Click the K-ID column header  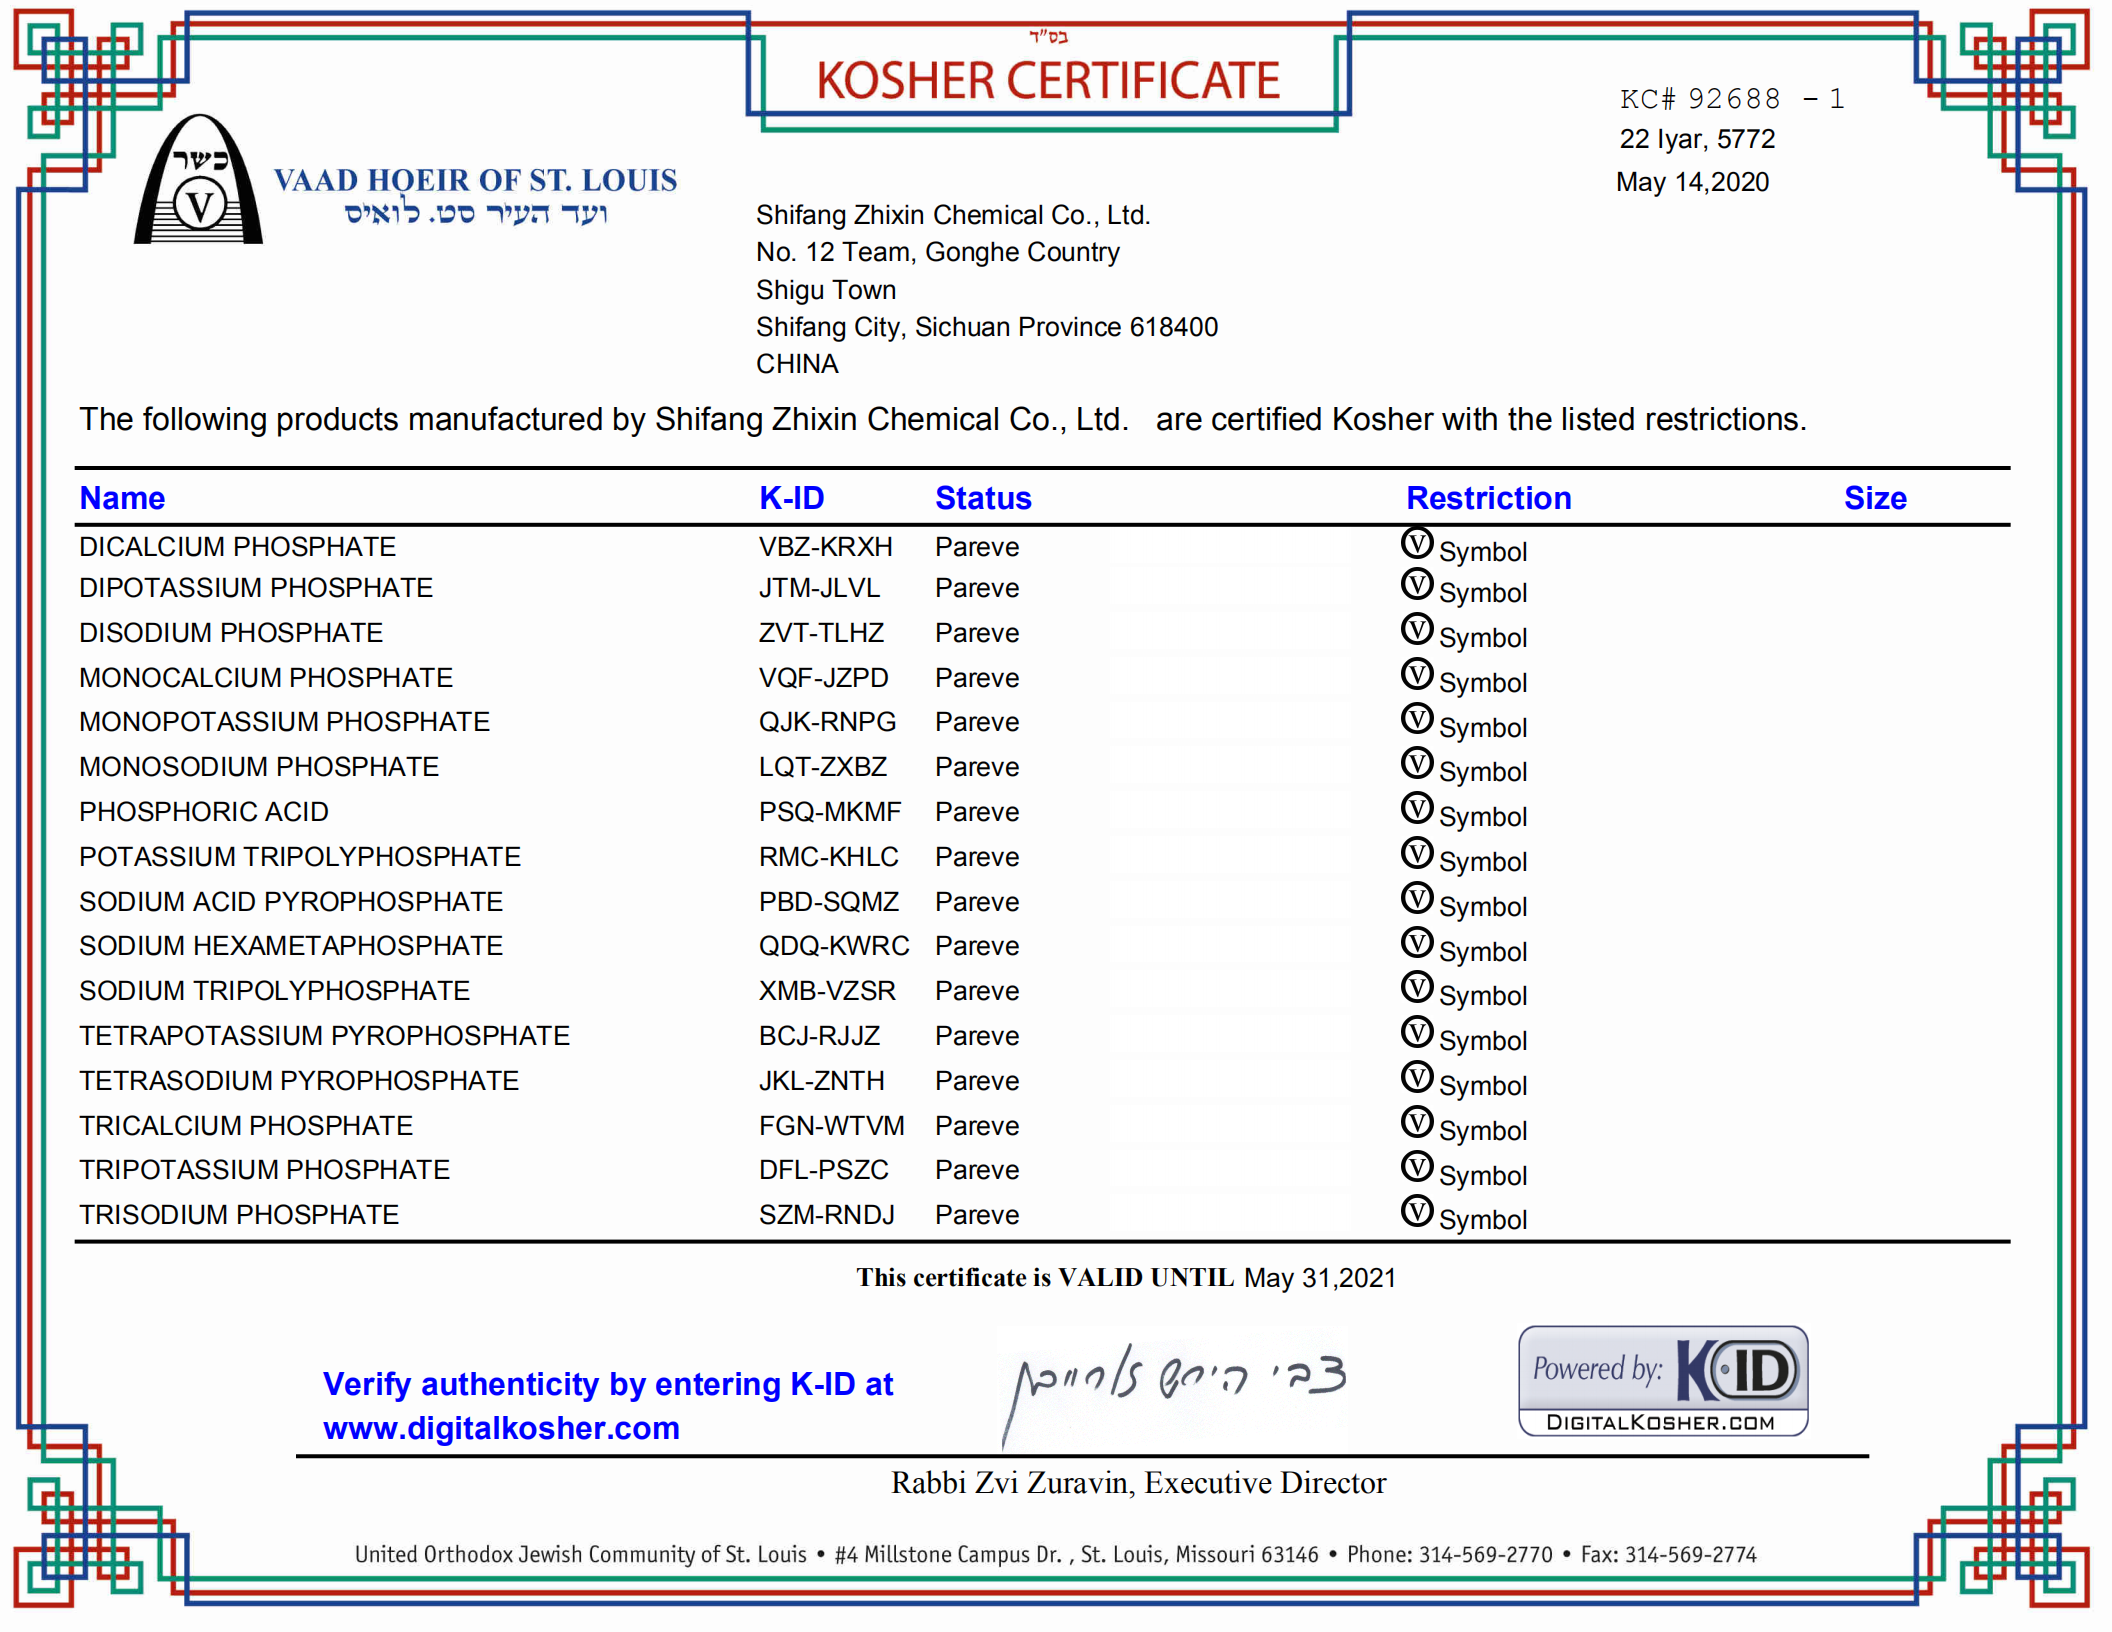[791, 498]
